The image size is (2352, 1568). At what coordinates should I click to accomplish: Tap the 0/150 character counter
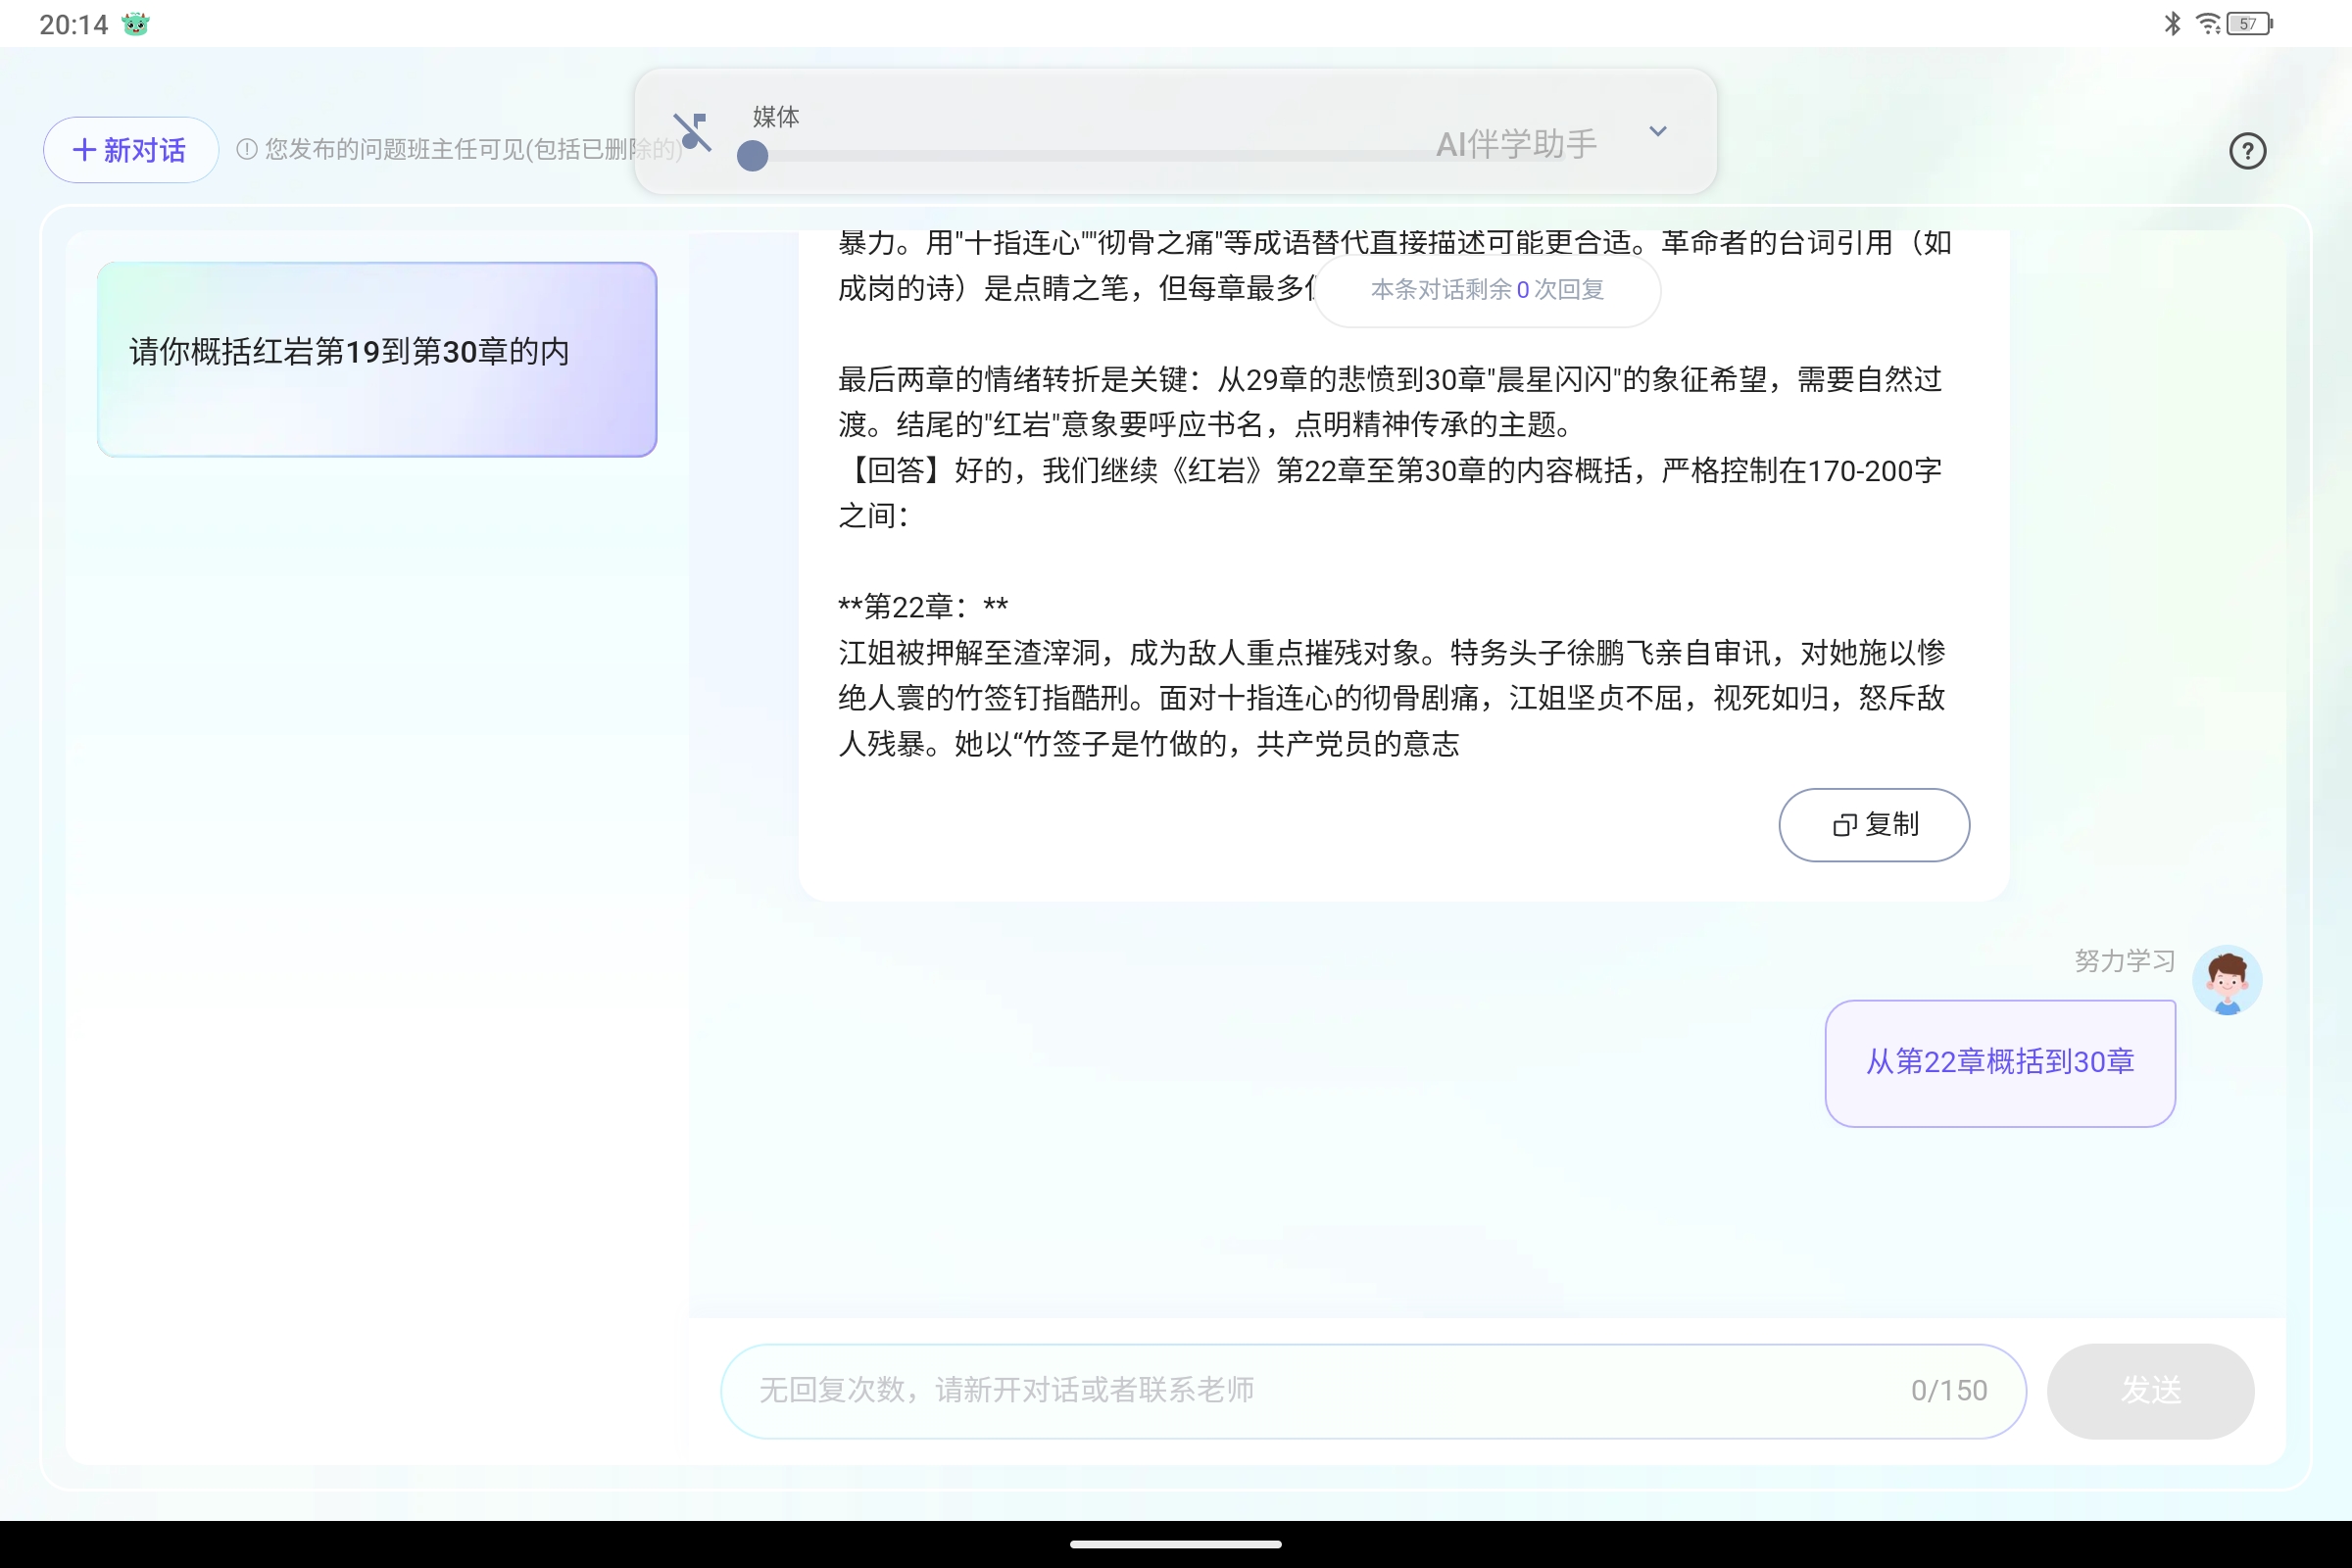[x=1949, y=1390]
